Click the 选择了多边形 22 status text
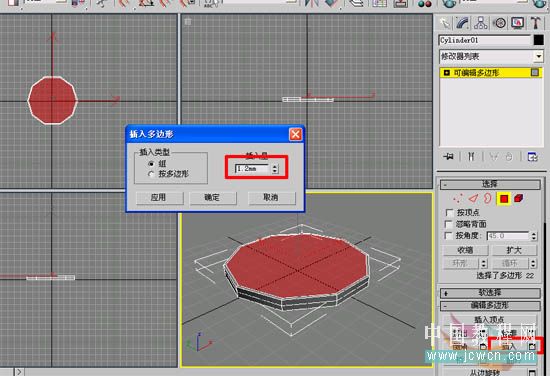 tap(505, 276)
